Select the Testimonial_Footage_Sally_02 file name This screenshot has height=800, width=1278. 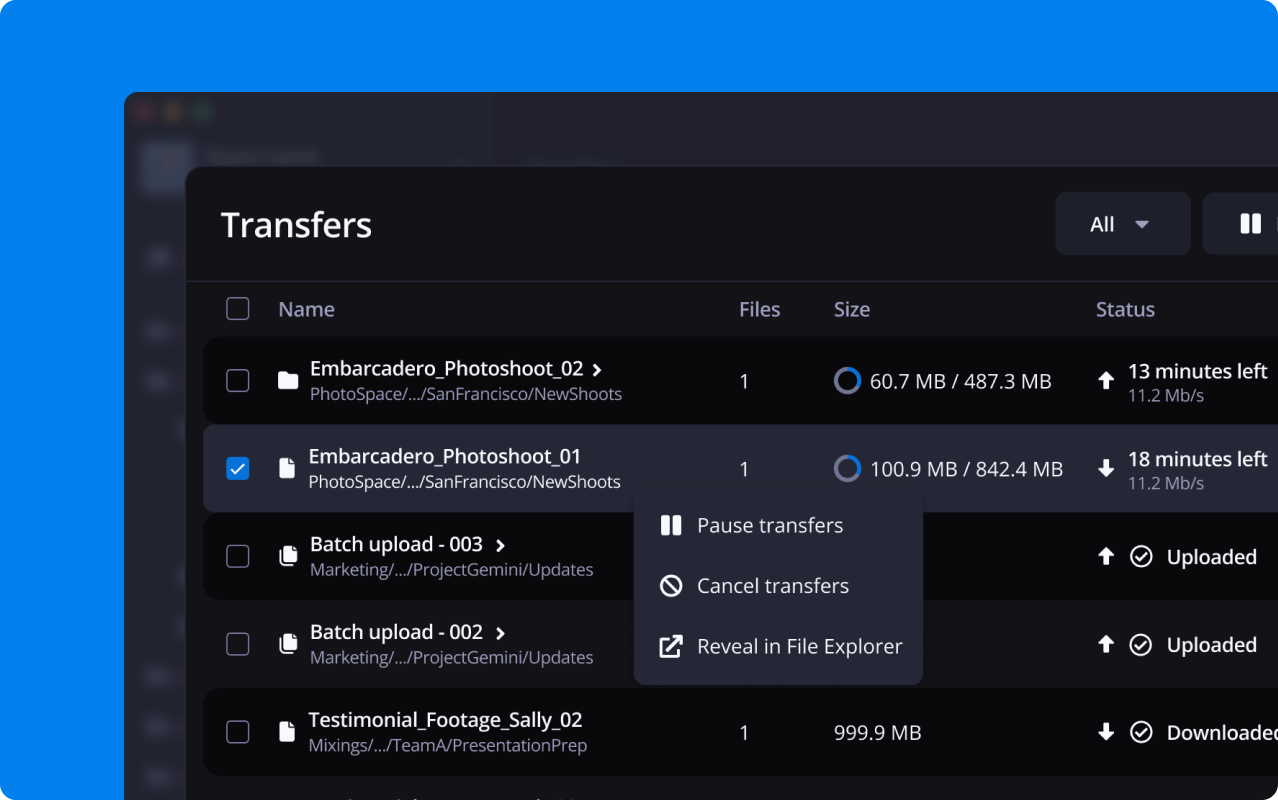point(445,720)
